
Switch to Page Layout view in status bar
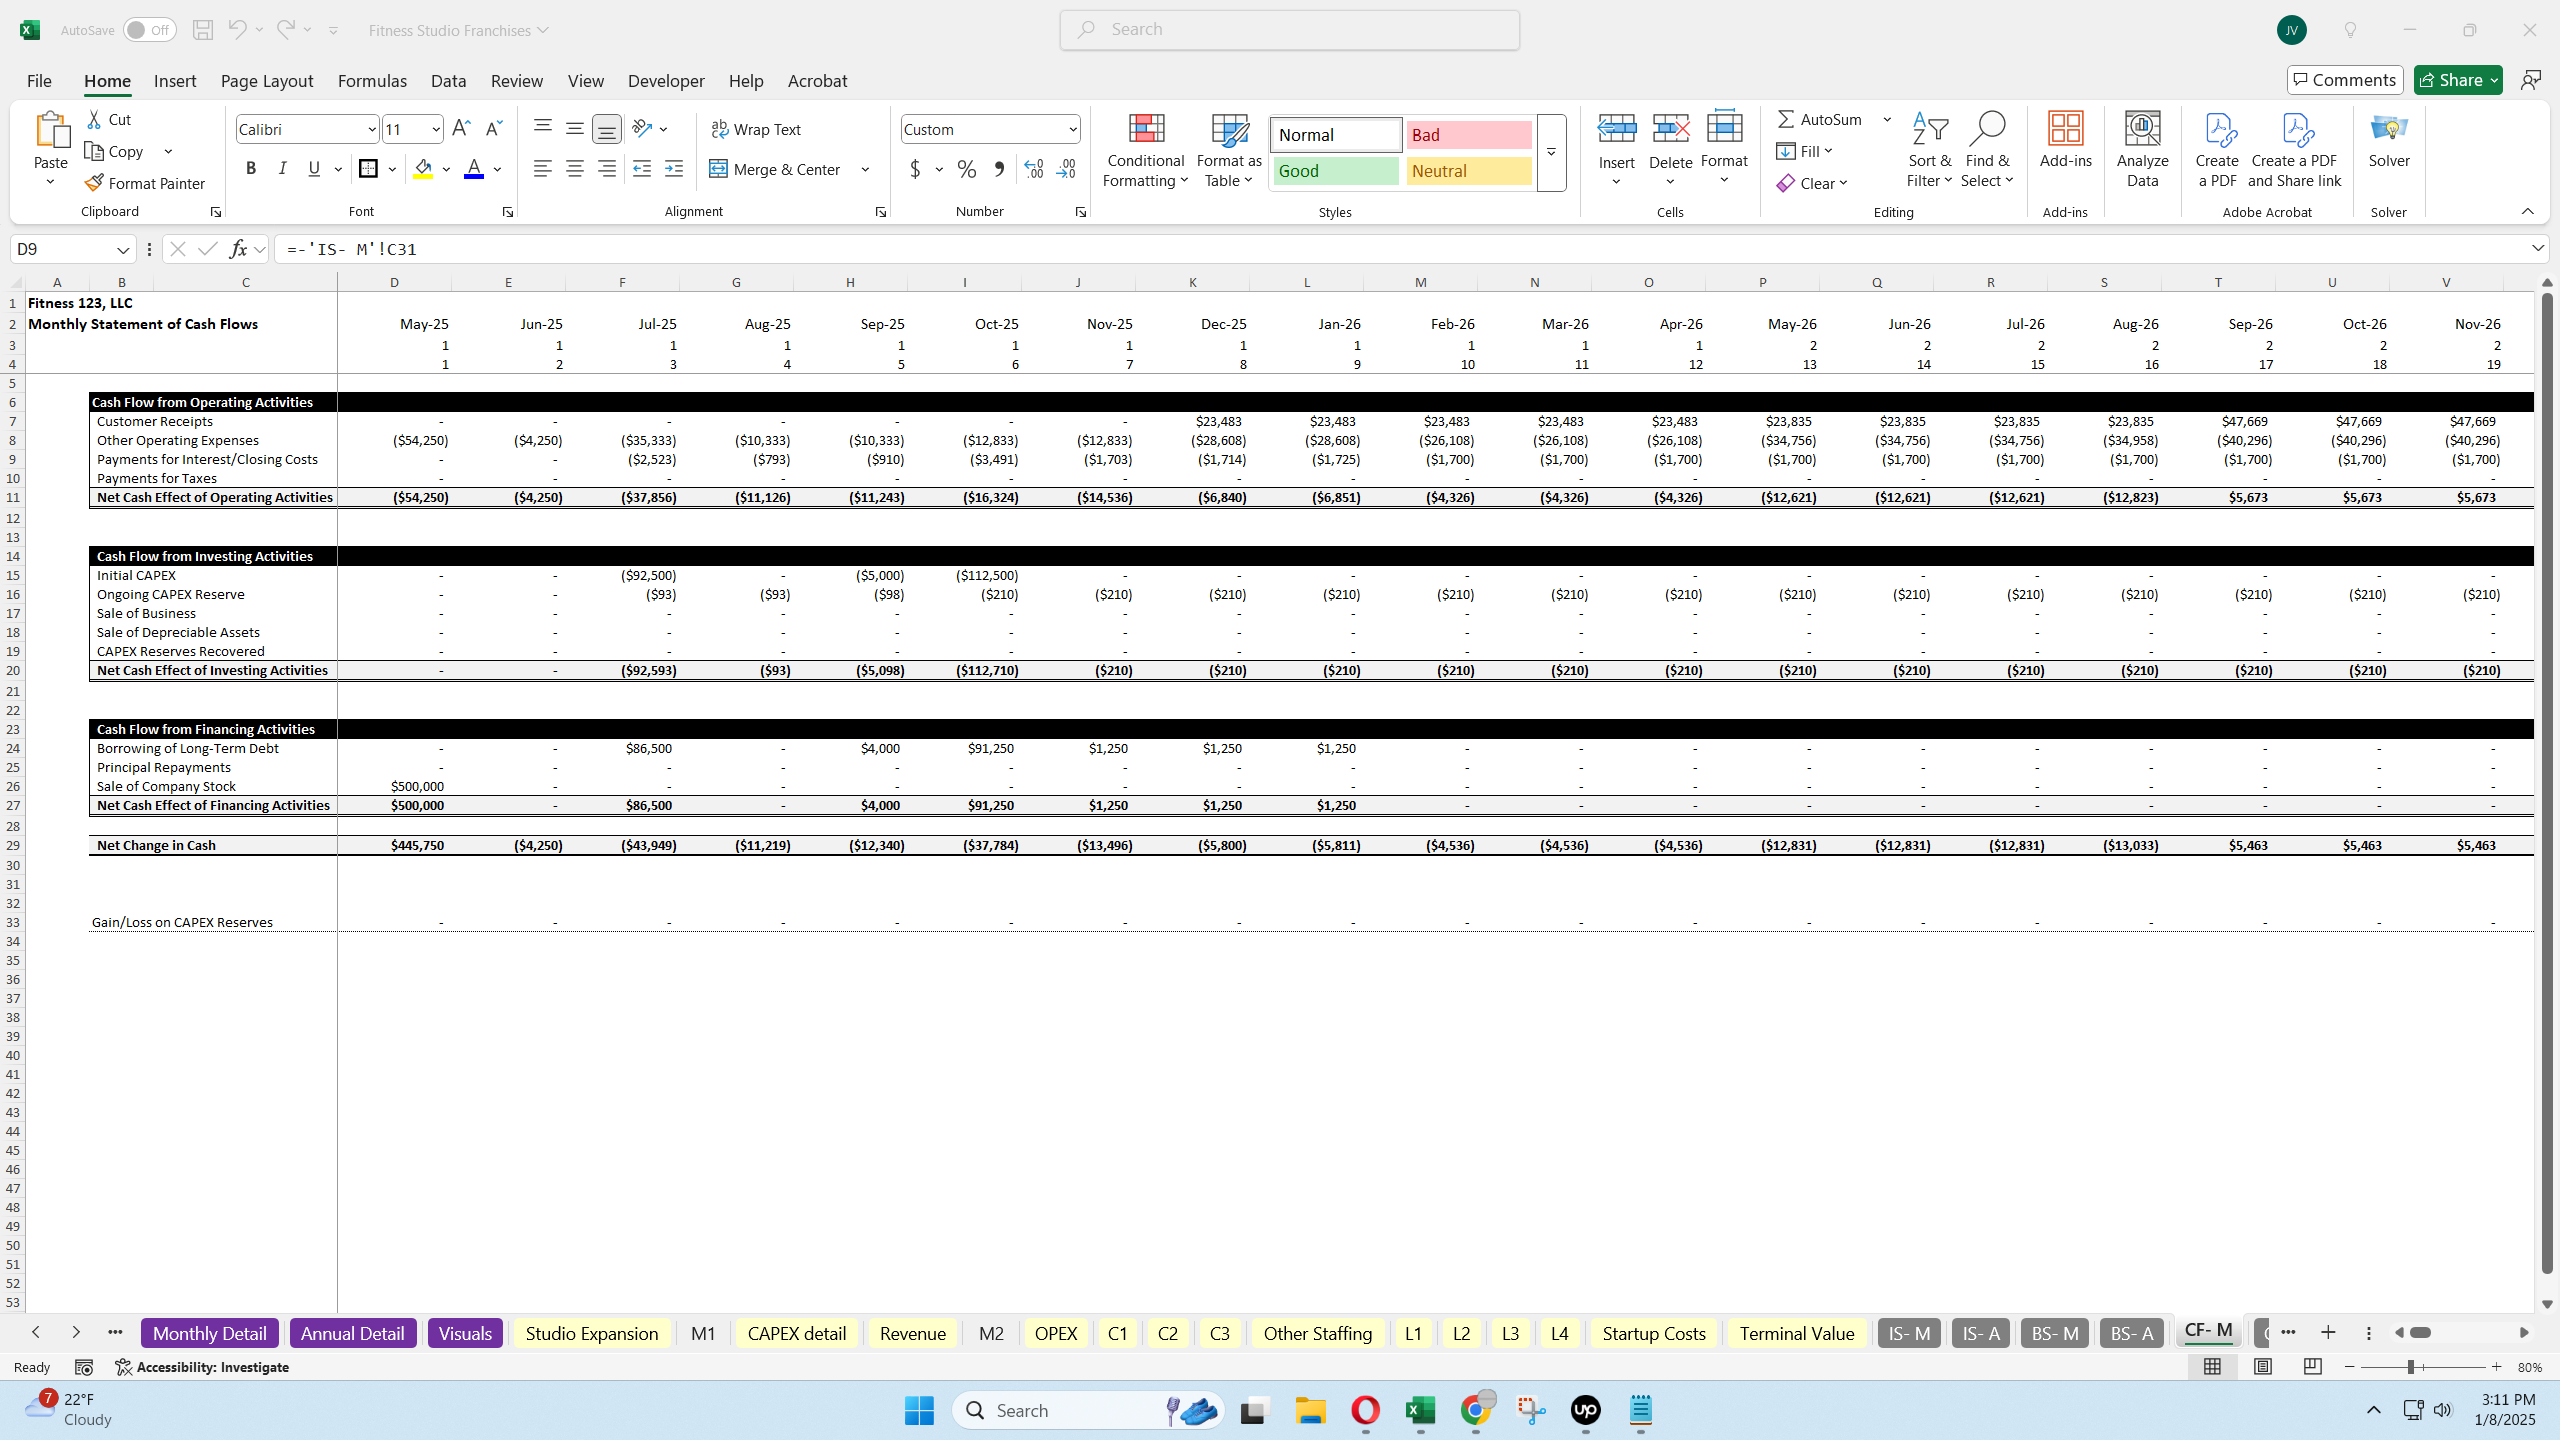point(2262,1367)
